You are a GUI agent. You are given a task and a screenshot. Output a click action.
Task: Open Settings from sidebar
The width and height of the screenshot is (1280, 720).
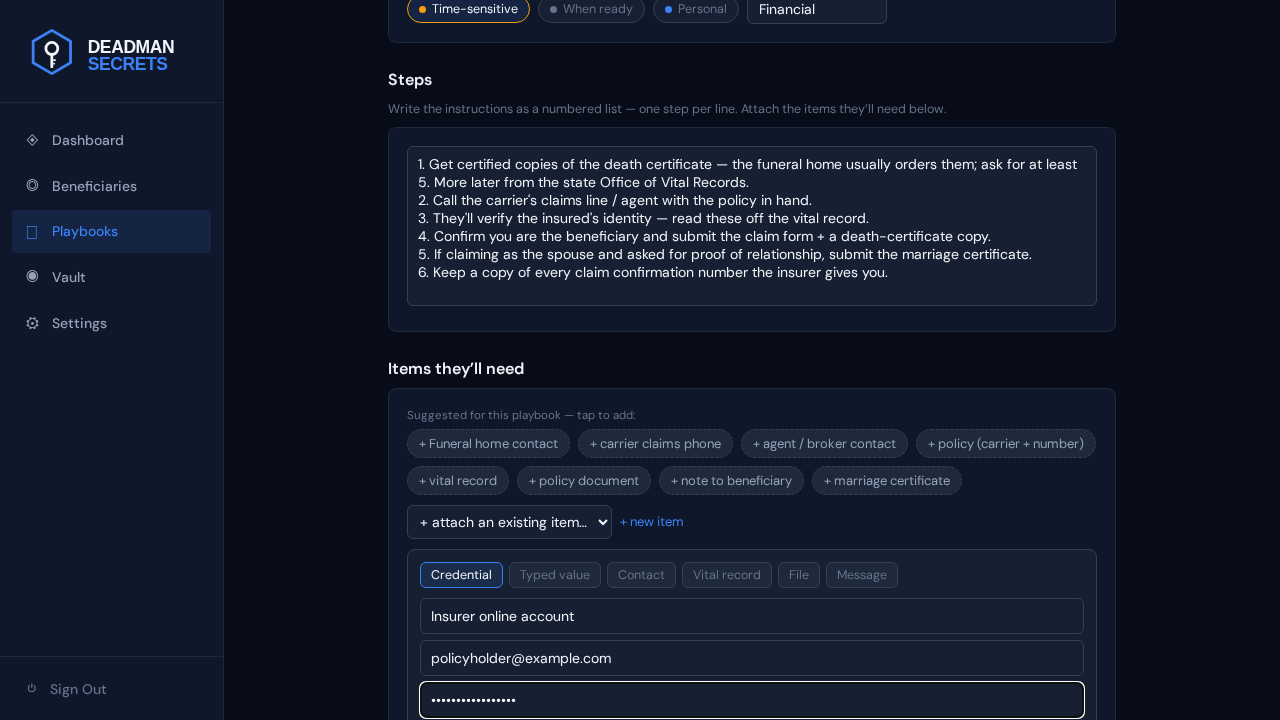111,323
